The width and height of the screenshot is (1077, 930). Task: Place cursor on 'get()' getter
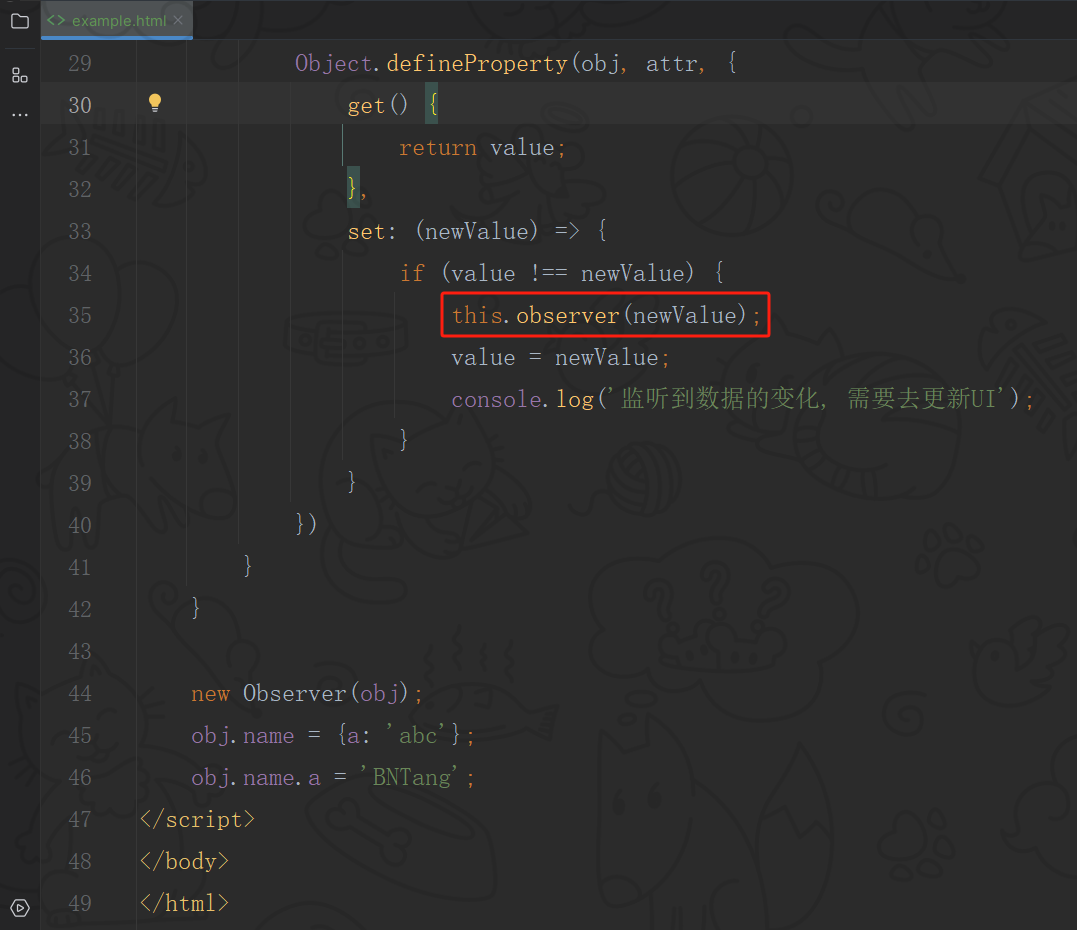click(378, 105)
